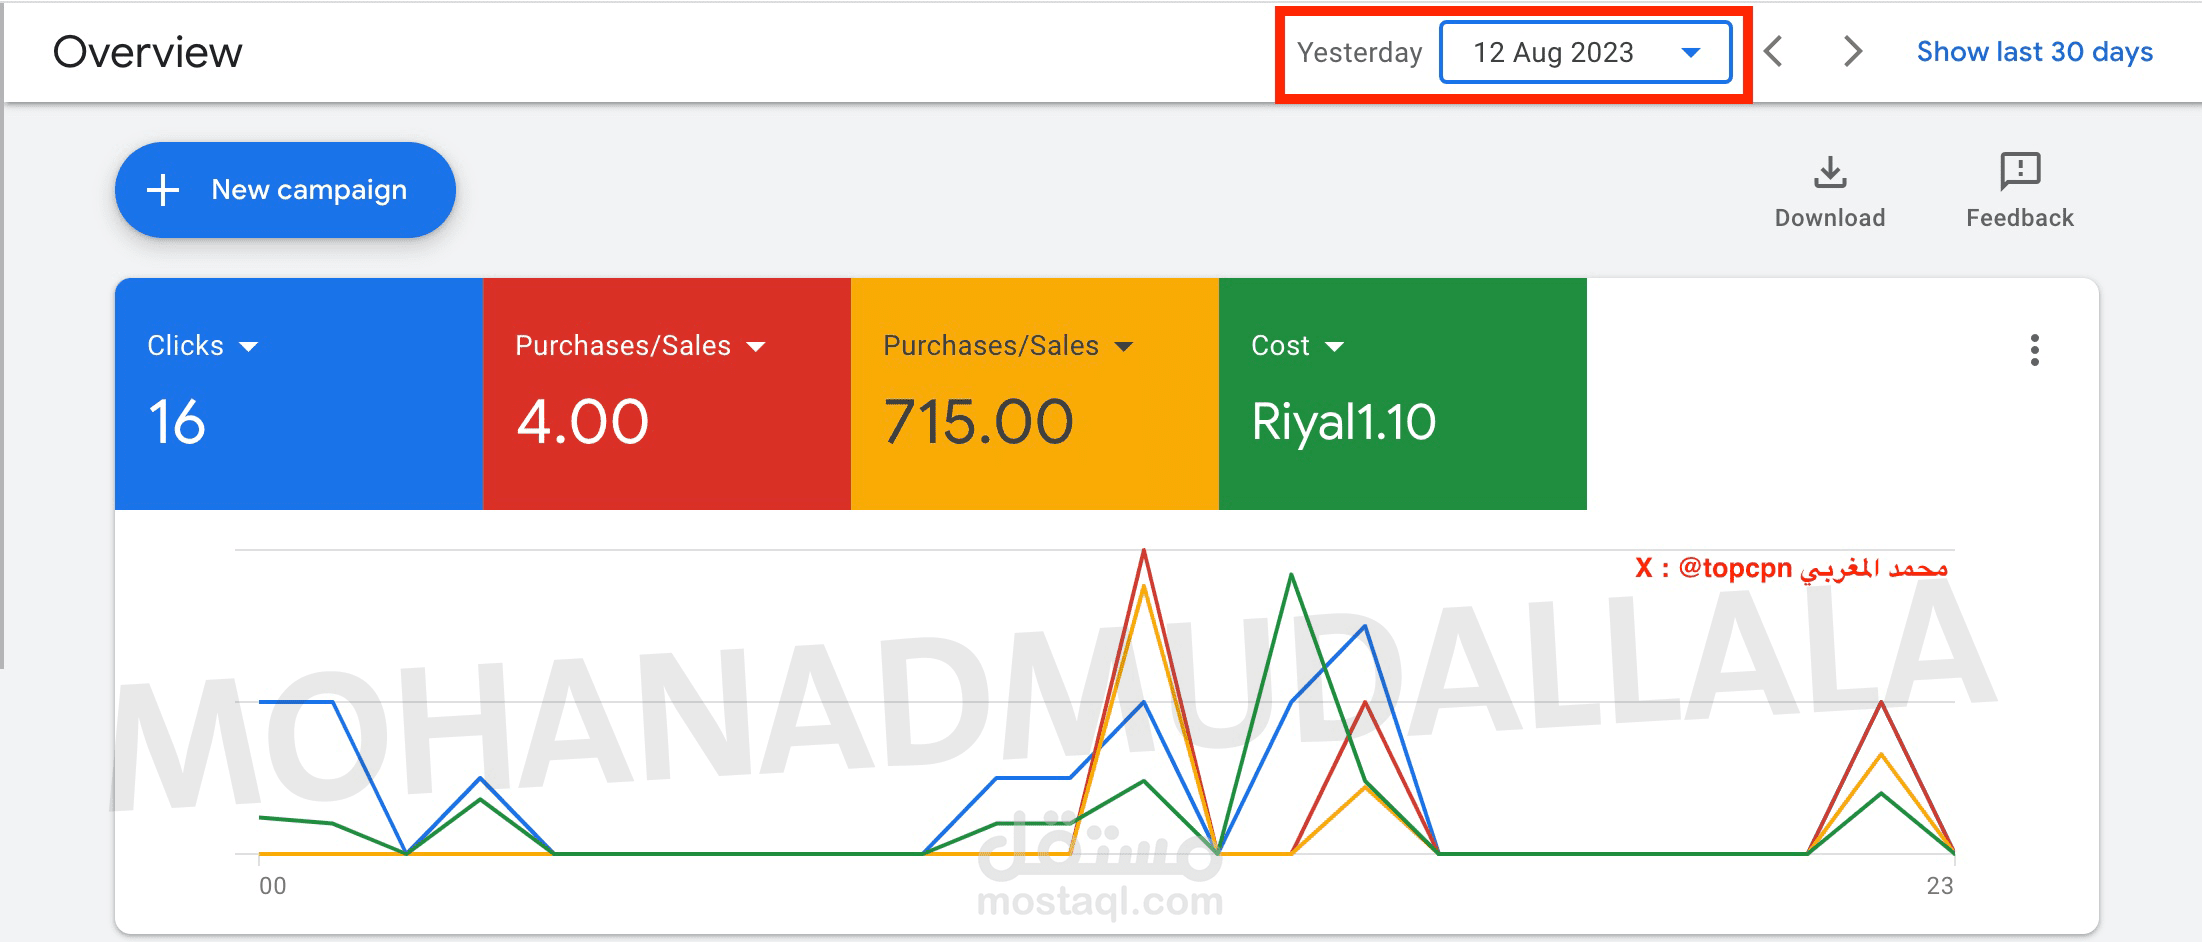Select the blue scorecard value 16
Screen dimensions: 2202x942
pyautogui.click(x=177, y=421)
